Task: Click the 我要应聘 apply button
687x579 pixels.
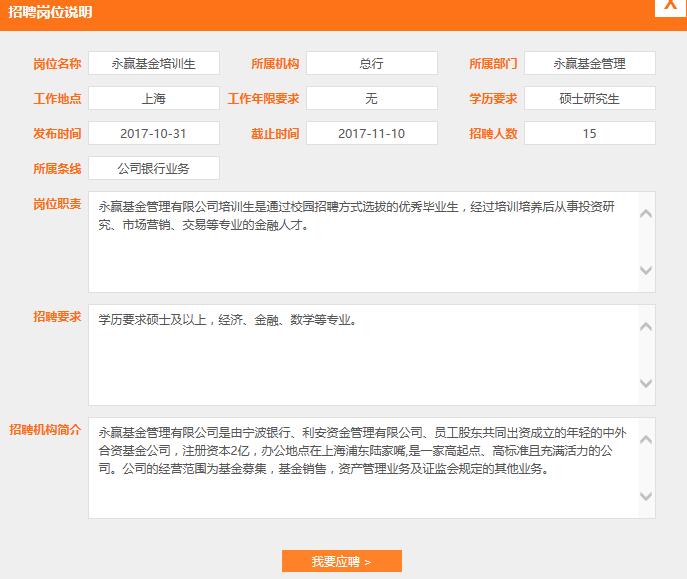Action: (x=341, y=561)
